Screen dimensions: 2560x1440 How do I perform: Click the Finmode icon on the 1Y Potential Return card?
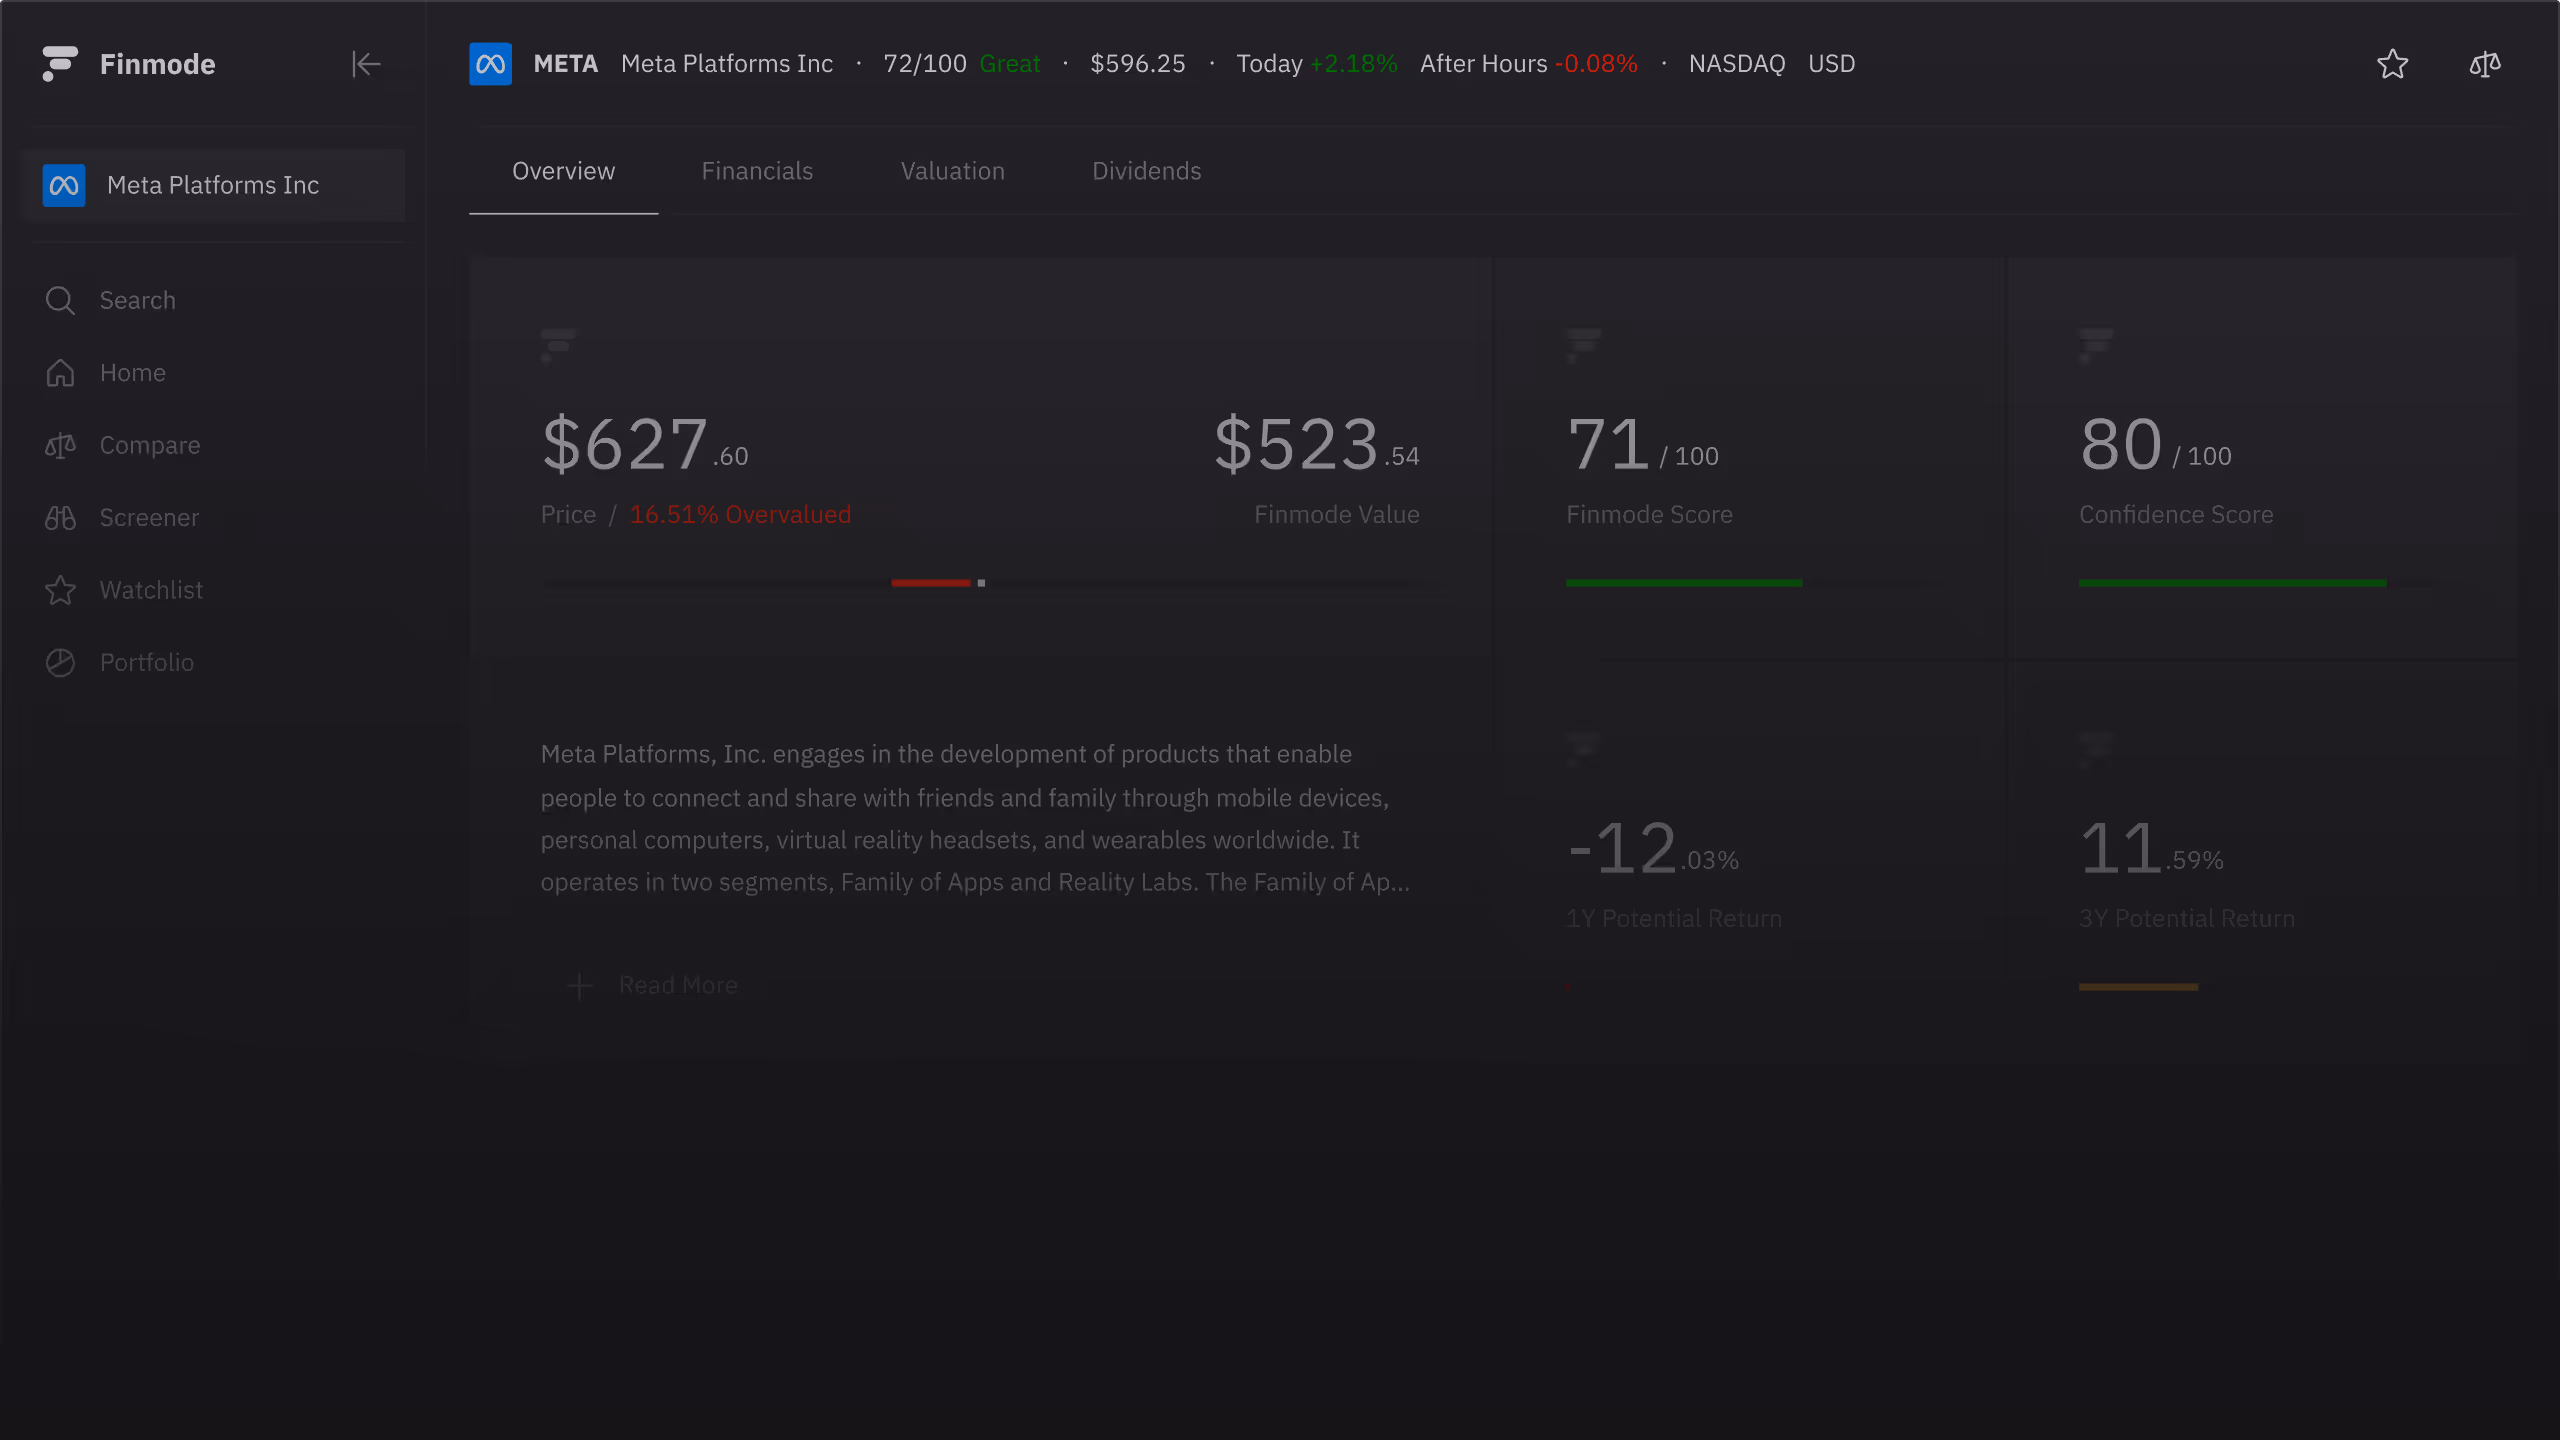point(1583,749)
